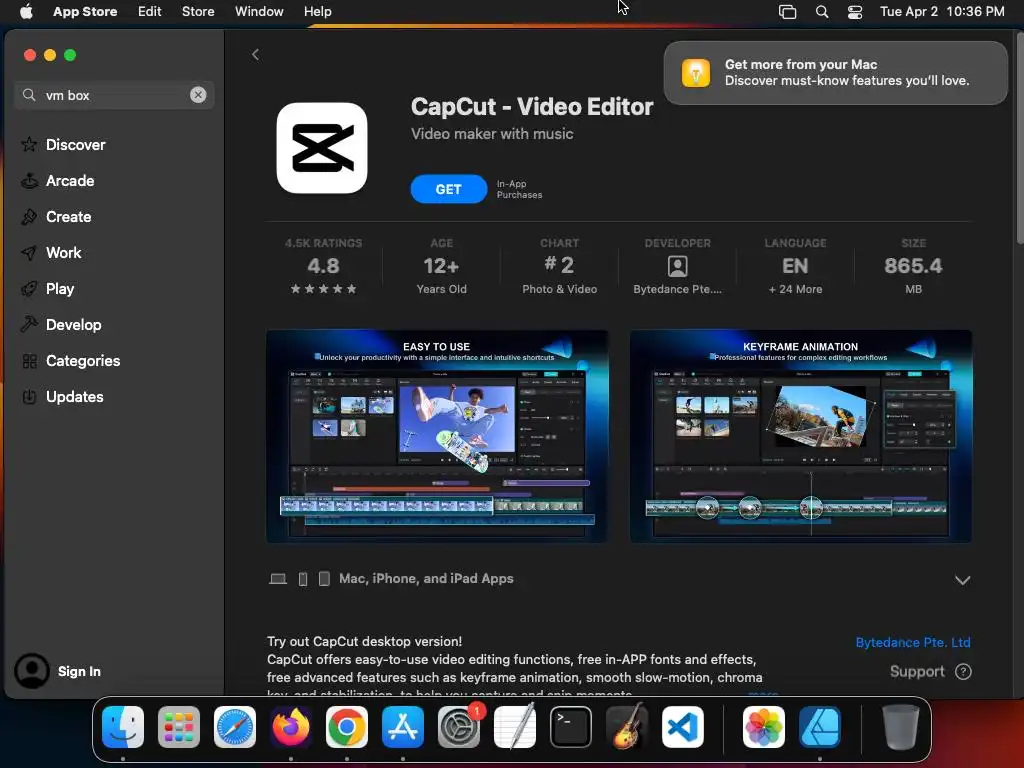The height and width of the screenshot is (768, 1024).
Task: Click the vm box search field
Action: pyautogui.click(x=114, y=95)
